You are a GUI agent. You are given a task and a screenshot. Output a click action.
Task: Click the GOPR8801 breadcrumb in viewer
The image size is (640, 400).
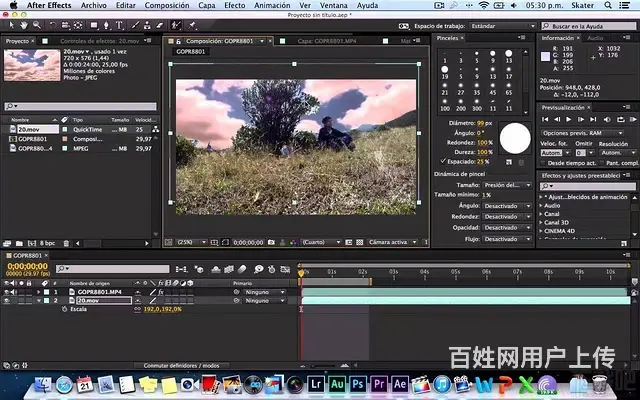(x=191, y=51)
